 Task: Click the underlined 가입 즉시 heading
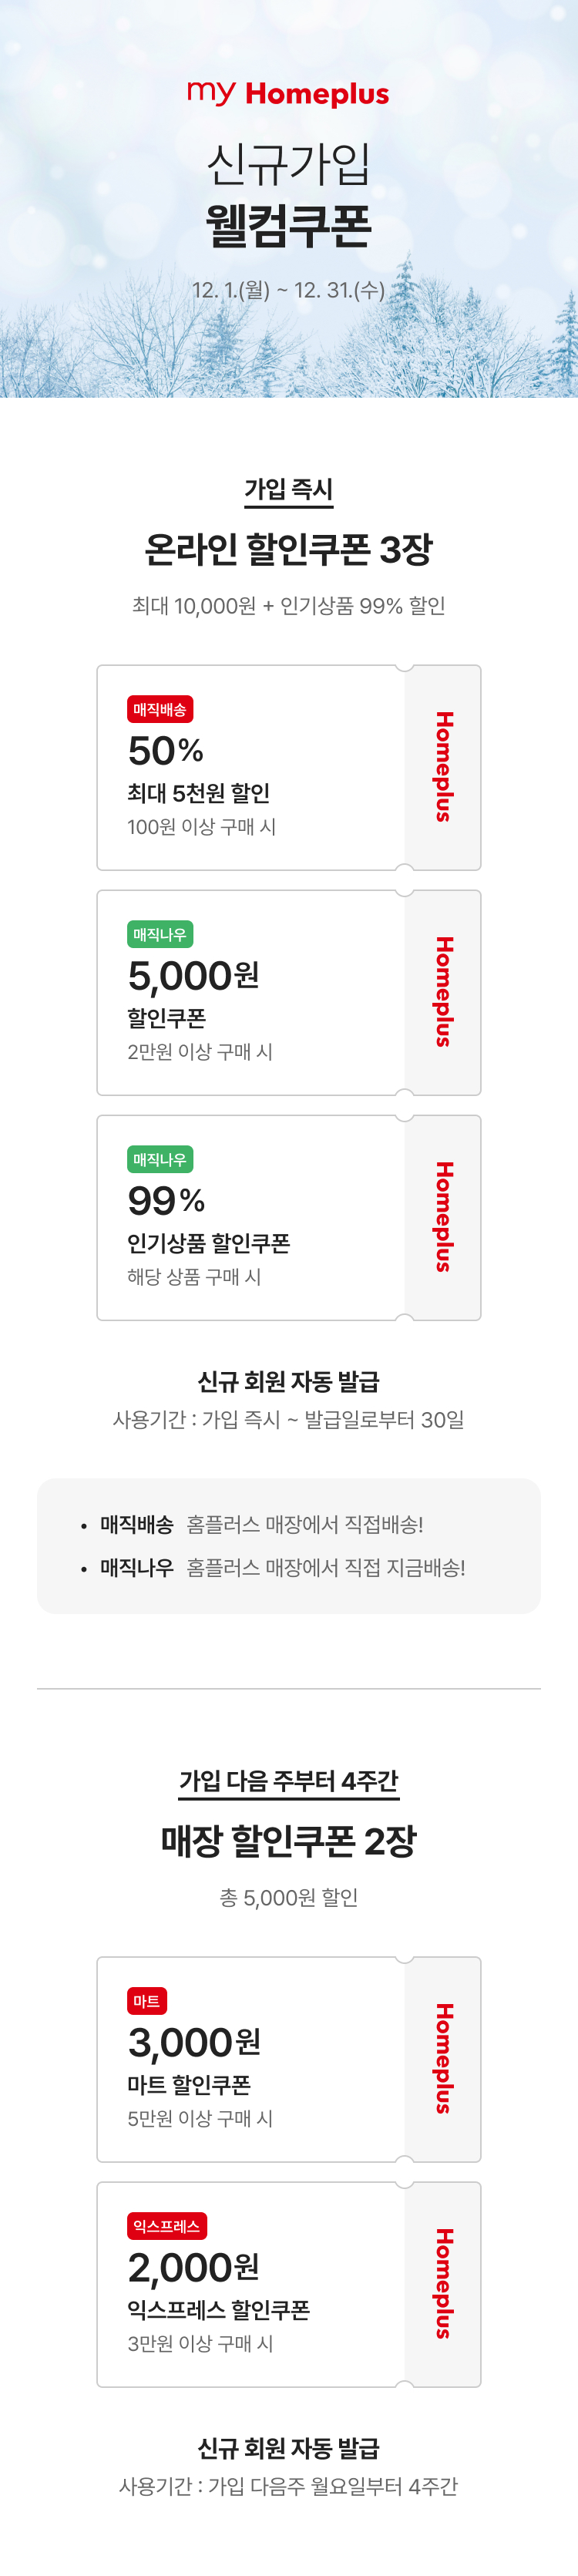(288, 489)
